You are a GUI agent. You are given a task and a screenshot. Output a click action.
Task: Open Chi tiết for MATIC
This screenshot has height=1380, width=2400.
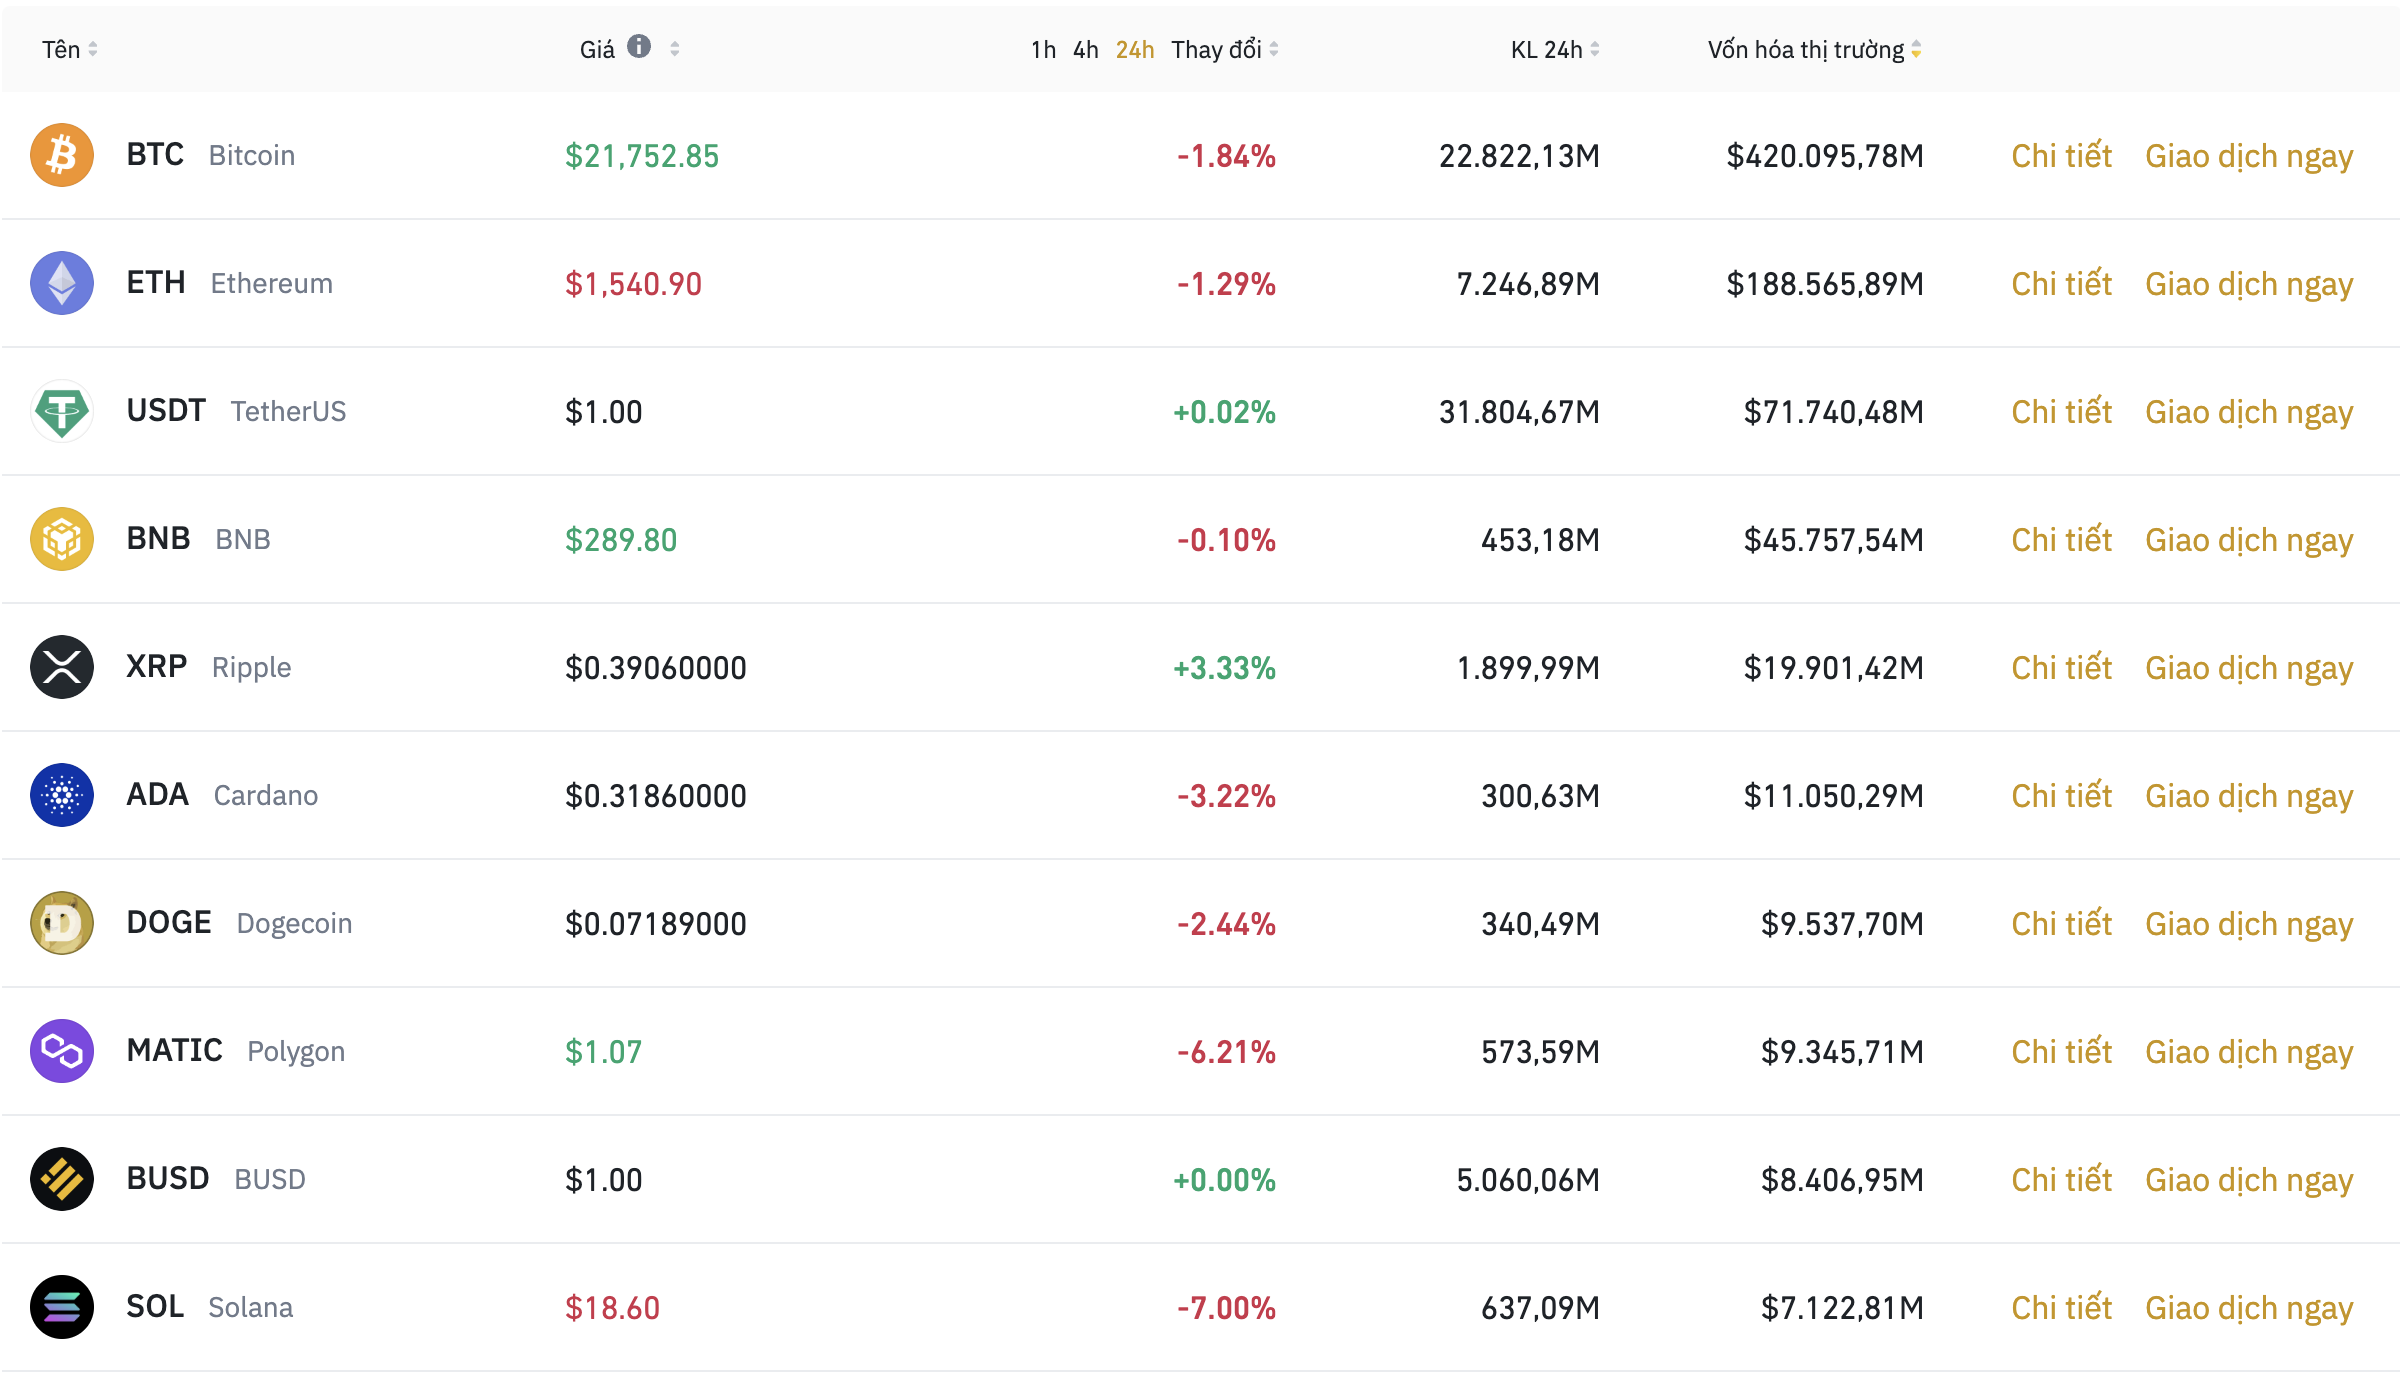[2061, 1052]
